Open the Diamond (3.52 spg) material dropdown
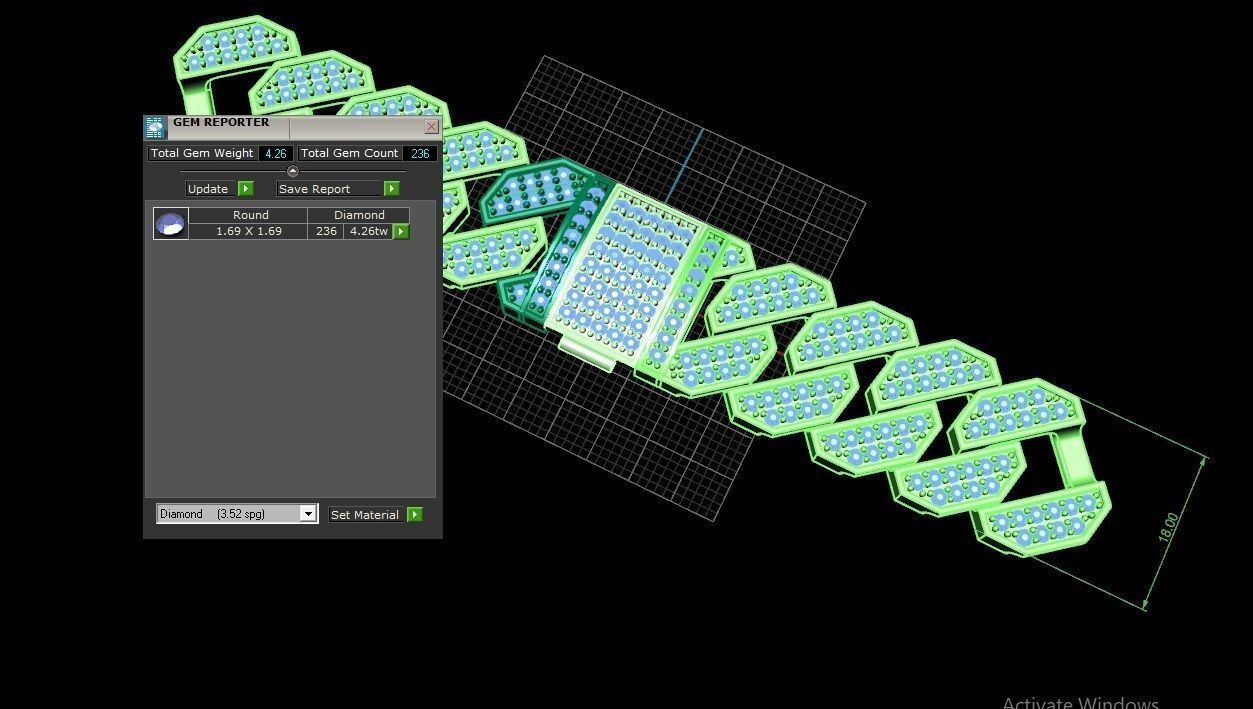This screenshot has height=709, width=1253. pos(237,514)
